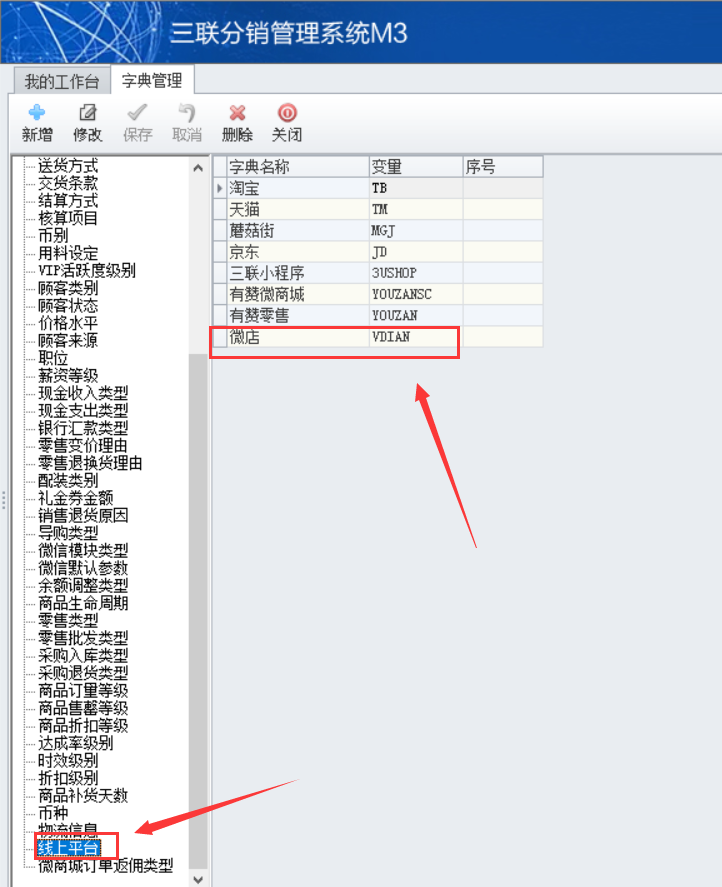
Task: Select the 字典管理 tab
Action: (x=152, y=80)
